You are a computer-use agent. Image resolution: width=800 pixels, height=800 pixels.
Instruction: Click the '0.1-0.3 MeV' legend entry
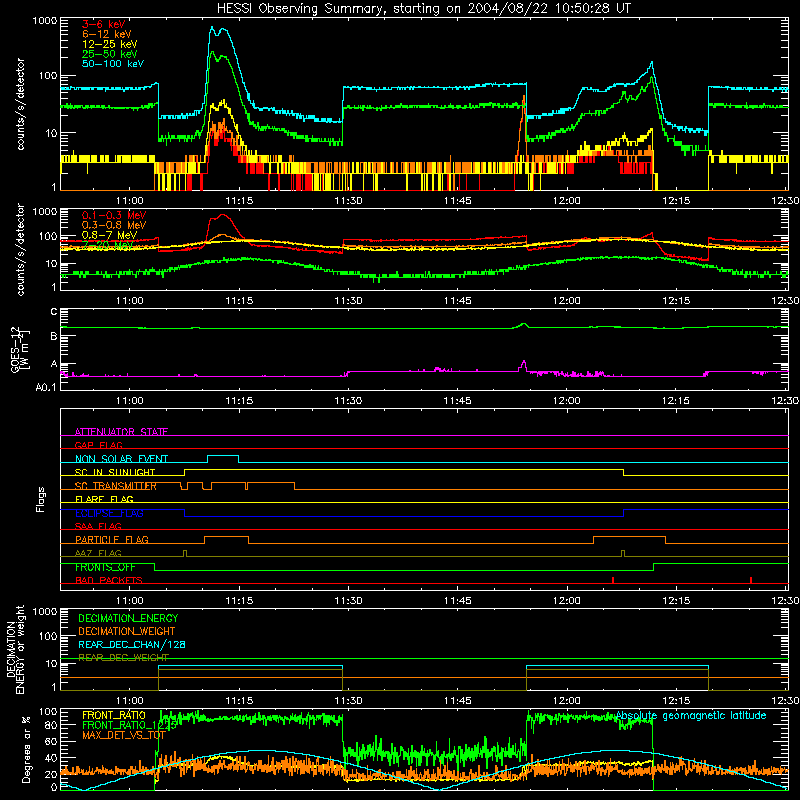(x=114, y=215)
